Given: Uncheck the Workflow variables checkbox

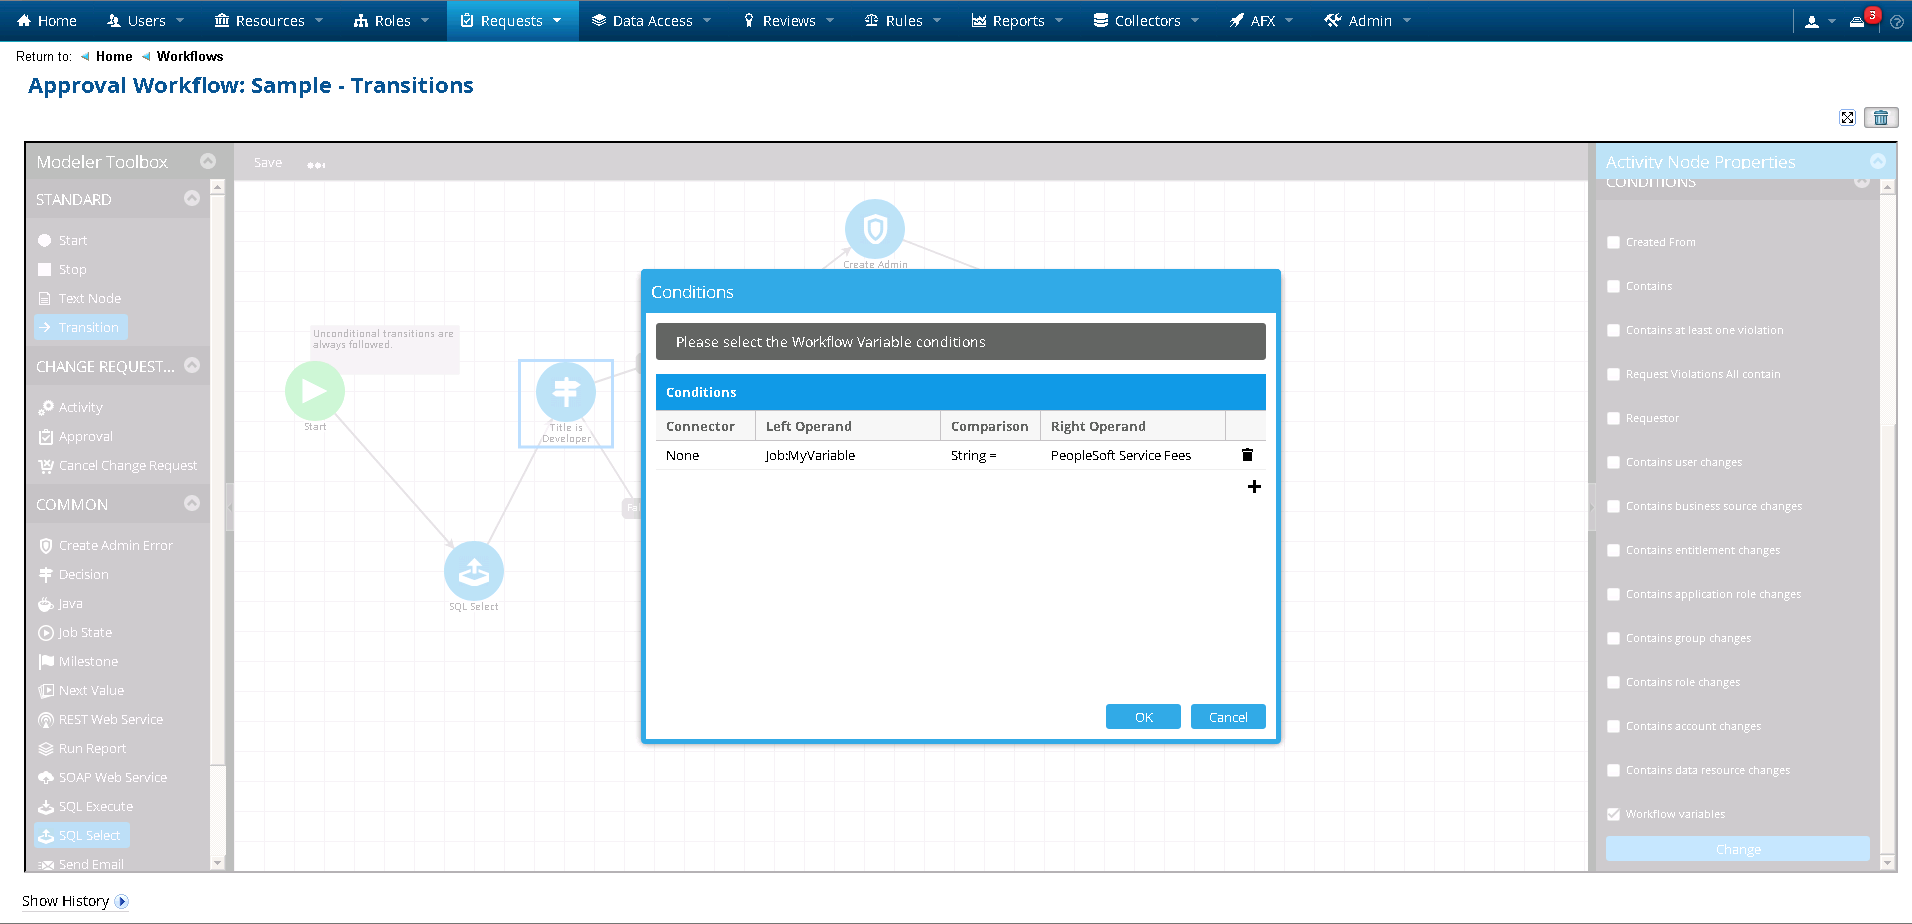Looking at the screenshot, I should tap(1613, 814).
